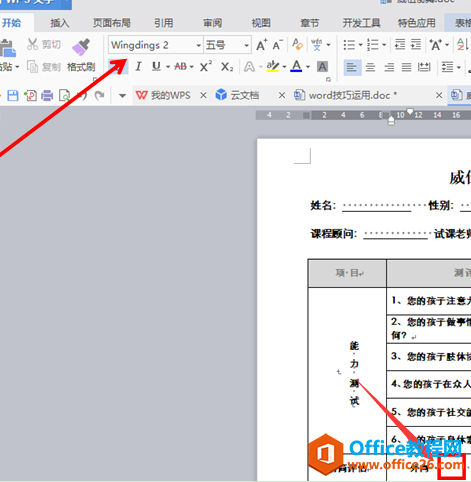Click the sort A-Z icon
This screenshot has height=482, width=471.
tap(461, 45)
